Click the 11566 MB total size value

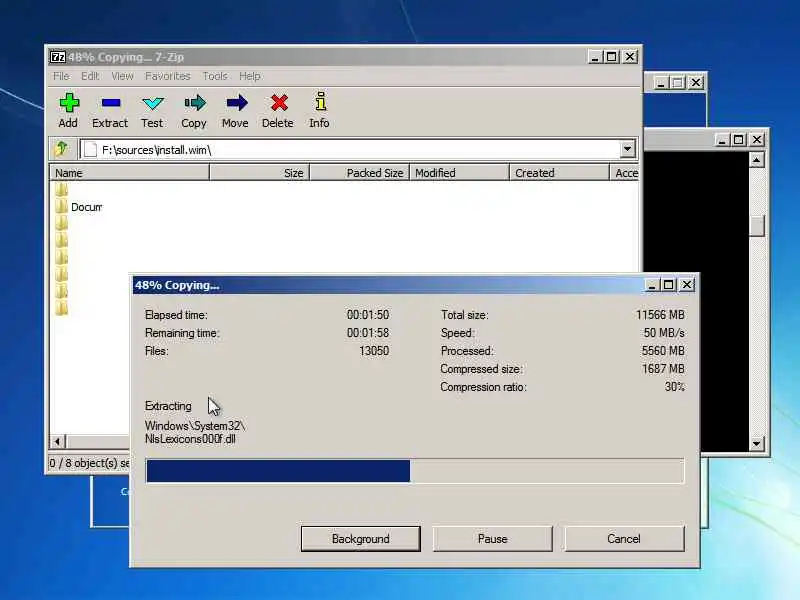(660, 315)
